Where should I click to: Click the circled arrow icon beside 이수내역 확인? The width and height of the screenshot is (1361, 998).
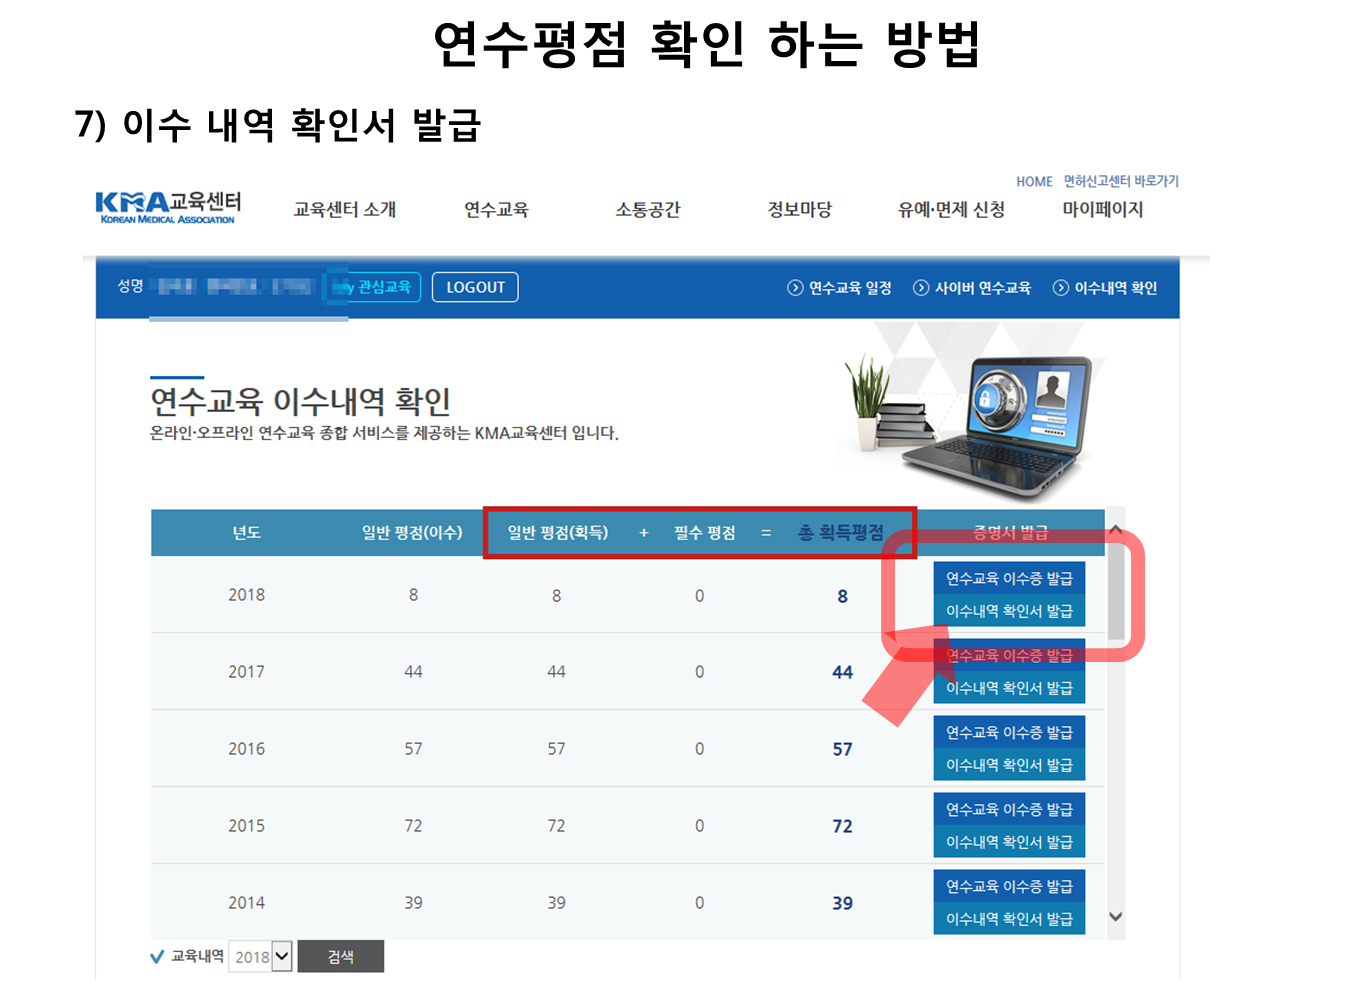(x=1060, y=288)
